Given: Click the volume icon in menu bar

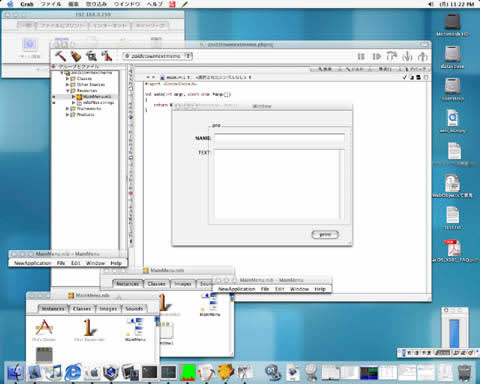Looking at the screenshot, I should click(x=431, y=4).
